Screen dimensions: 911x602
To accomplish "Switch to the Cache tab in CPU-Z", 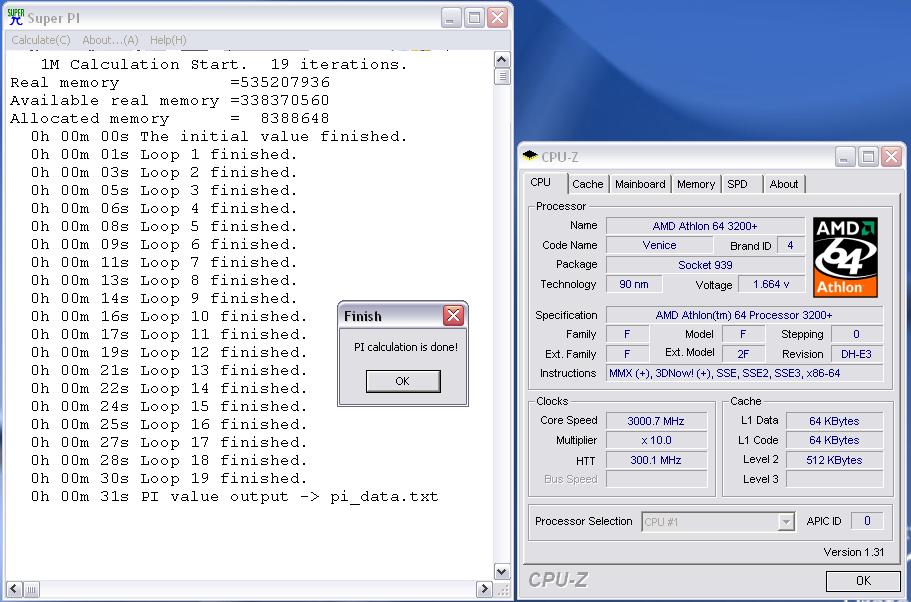I will tap(587, 184).
